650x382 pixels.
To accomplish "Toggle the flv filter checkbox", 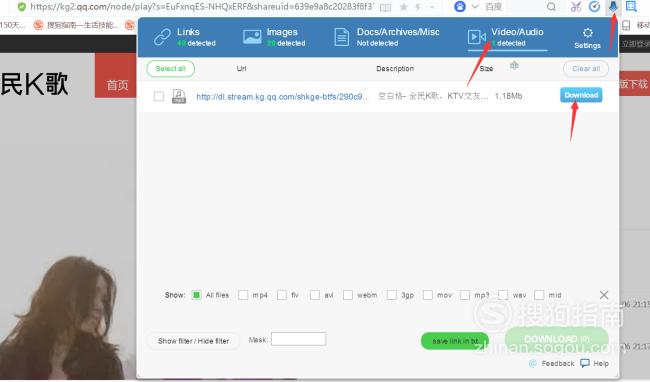I will coord(281,295).
